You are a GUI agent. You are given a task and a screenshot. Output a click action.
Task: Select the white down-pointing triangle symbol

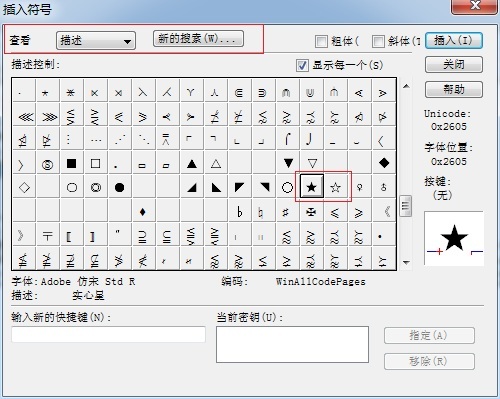pyautogui.click(x=312, y=163)
